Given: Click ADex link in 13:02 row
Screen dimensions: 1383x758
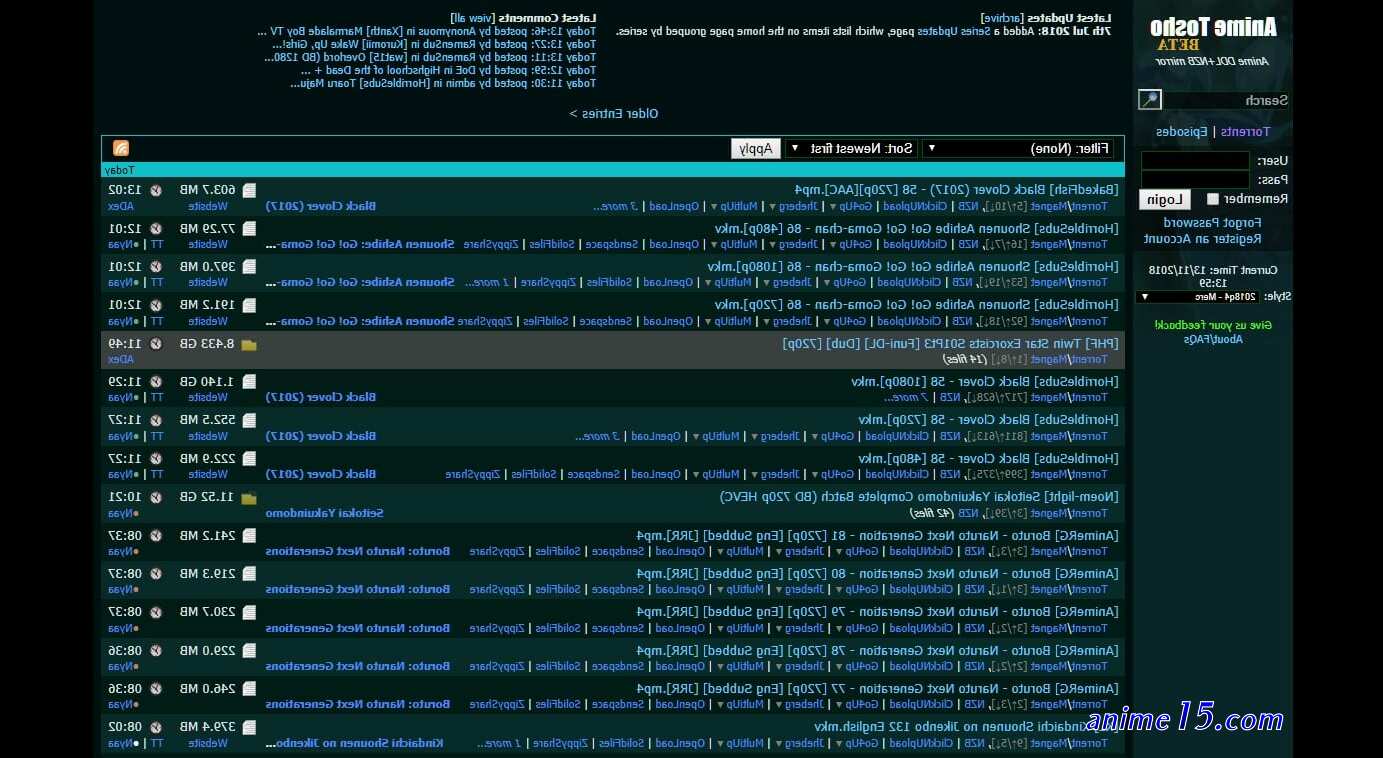Looking at the screenshot, I should (120, 206).
